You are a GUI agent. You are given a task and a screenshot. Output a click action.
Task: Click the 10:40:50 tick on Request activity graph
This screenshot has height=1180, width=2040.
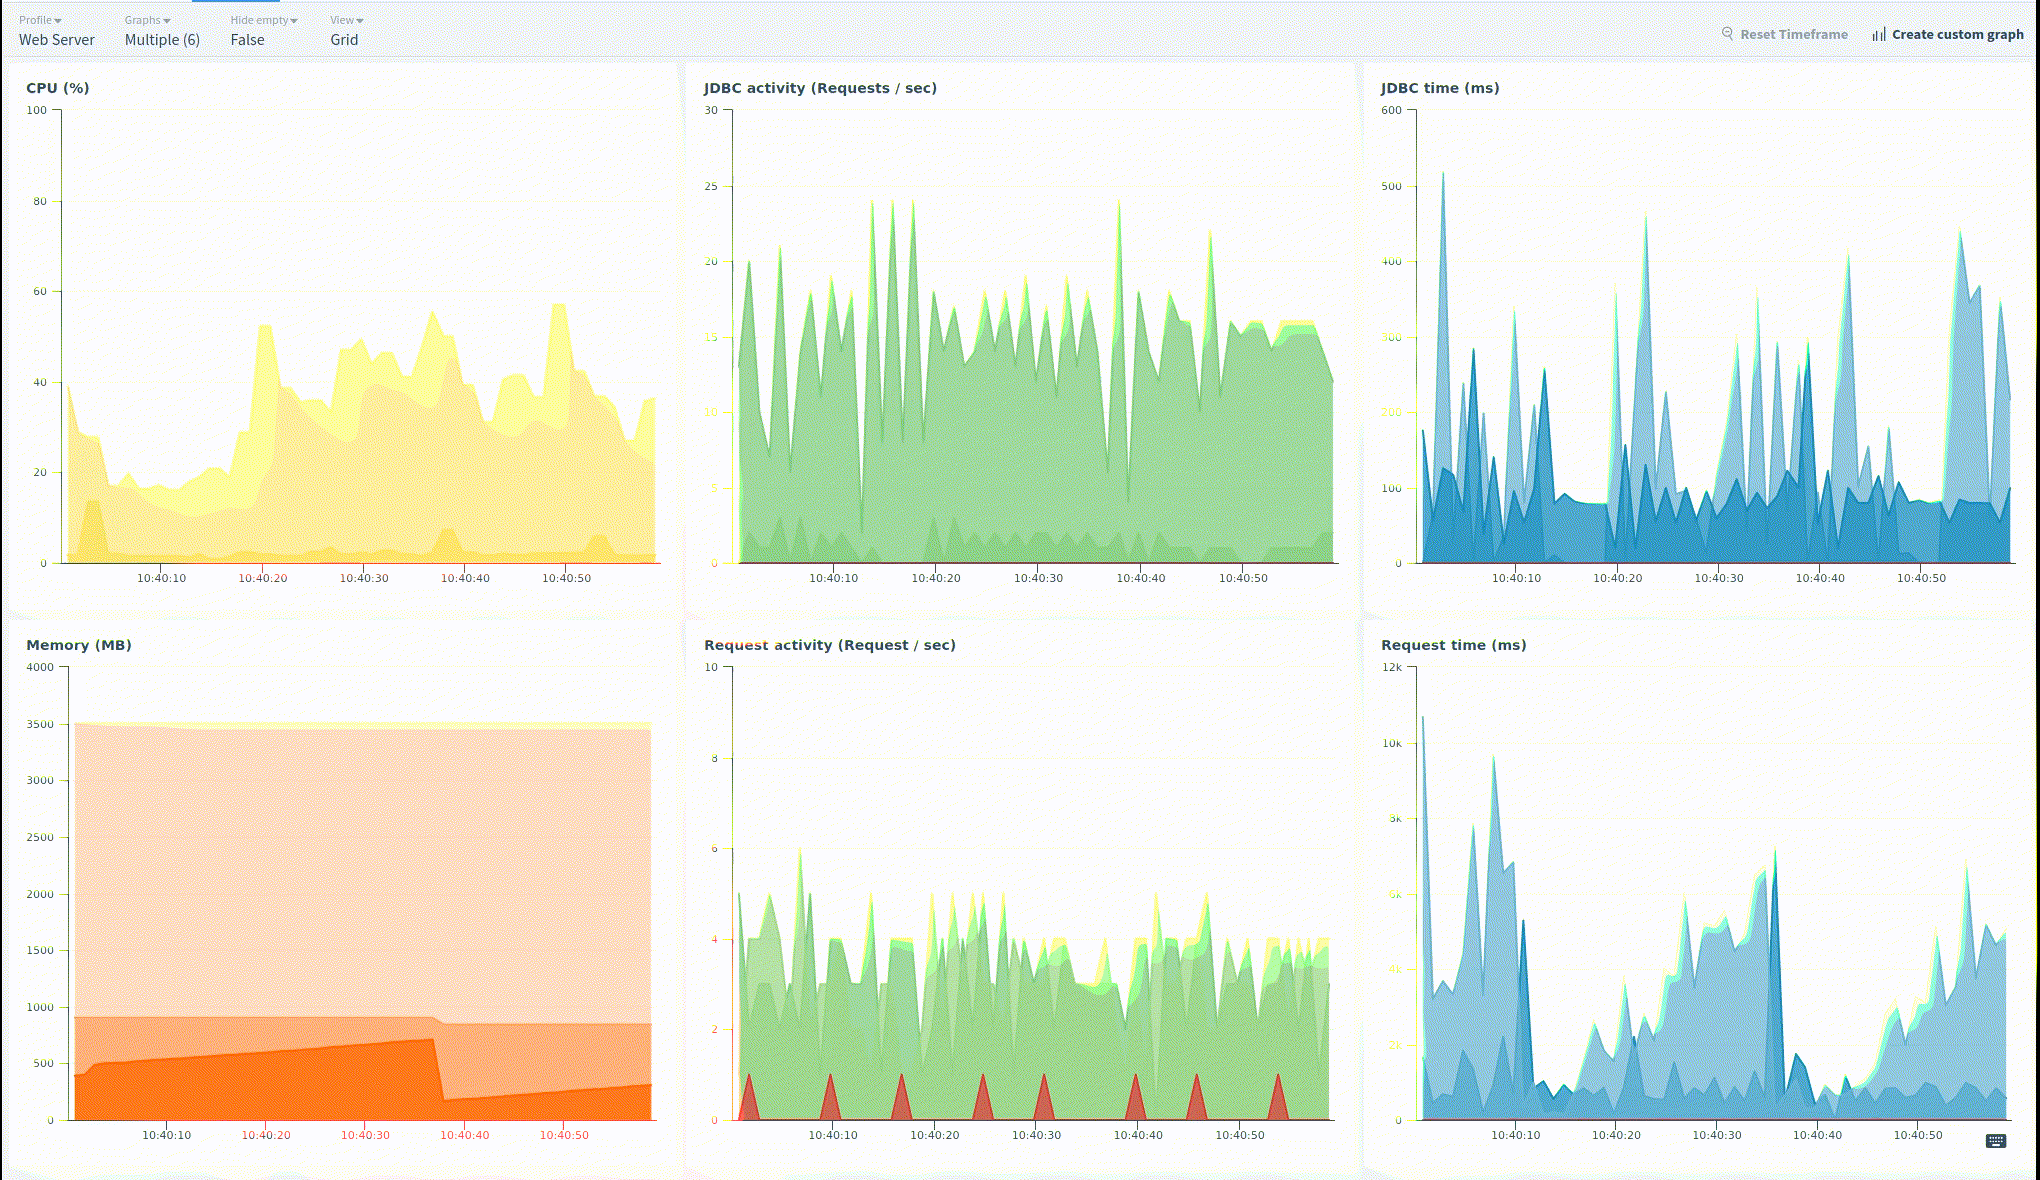1240,1135
